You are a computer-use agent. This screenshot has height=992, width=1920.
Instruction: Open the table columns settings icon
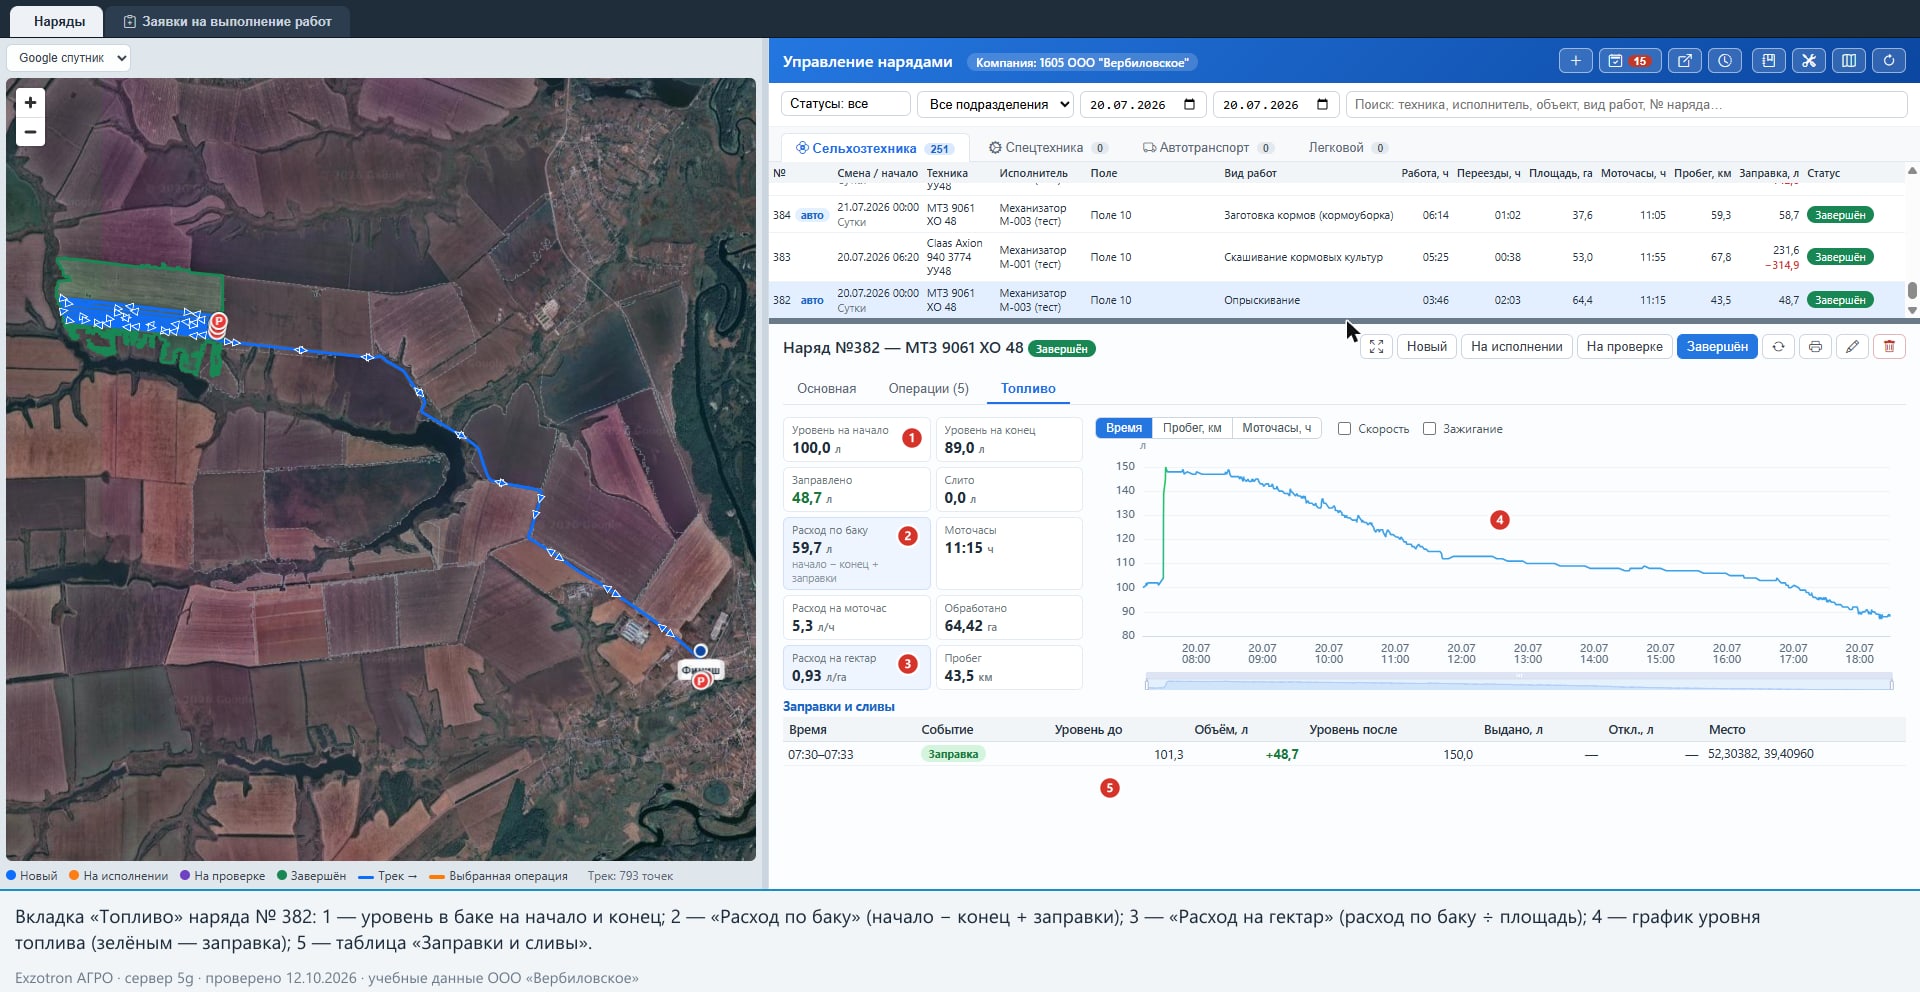(1849, 61)
